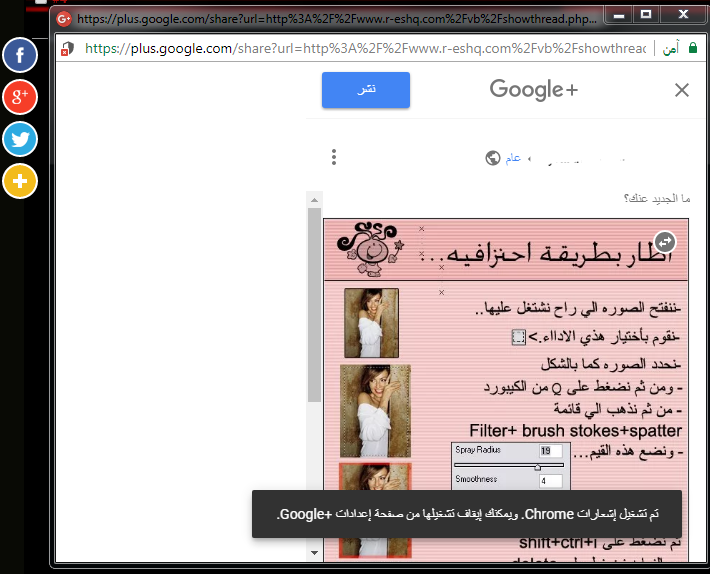
Task: Click the red-bordered photo thumbnail
Action: pyautogui.click(x=375, y=510)
